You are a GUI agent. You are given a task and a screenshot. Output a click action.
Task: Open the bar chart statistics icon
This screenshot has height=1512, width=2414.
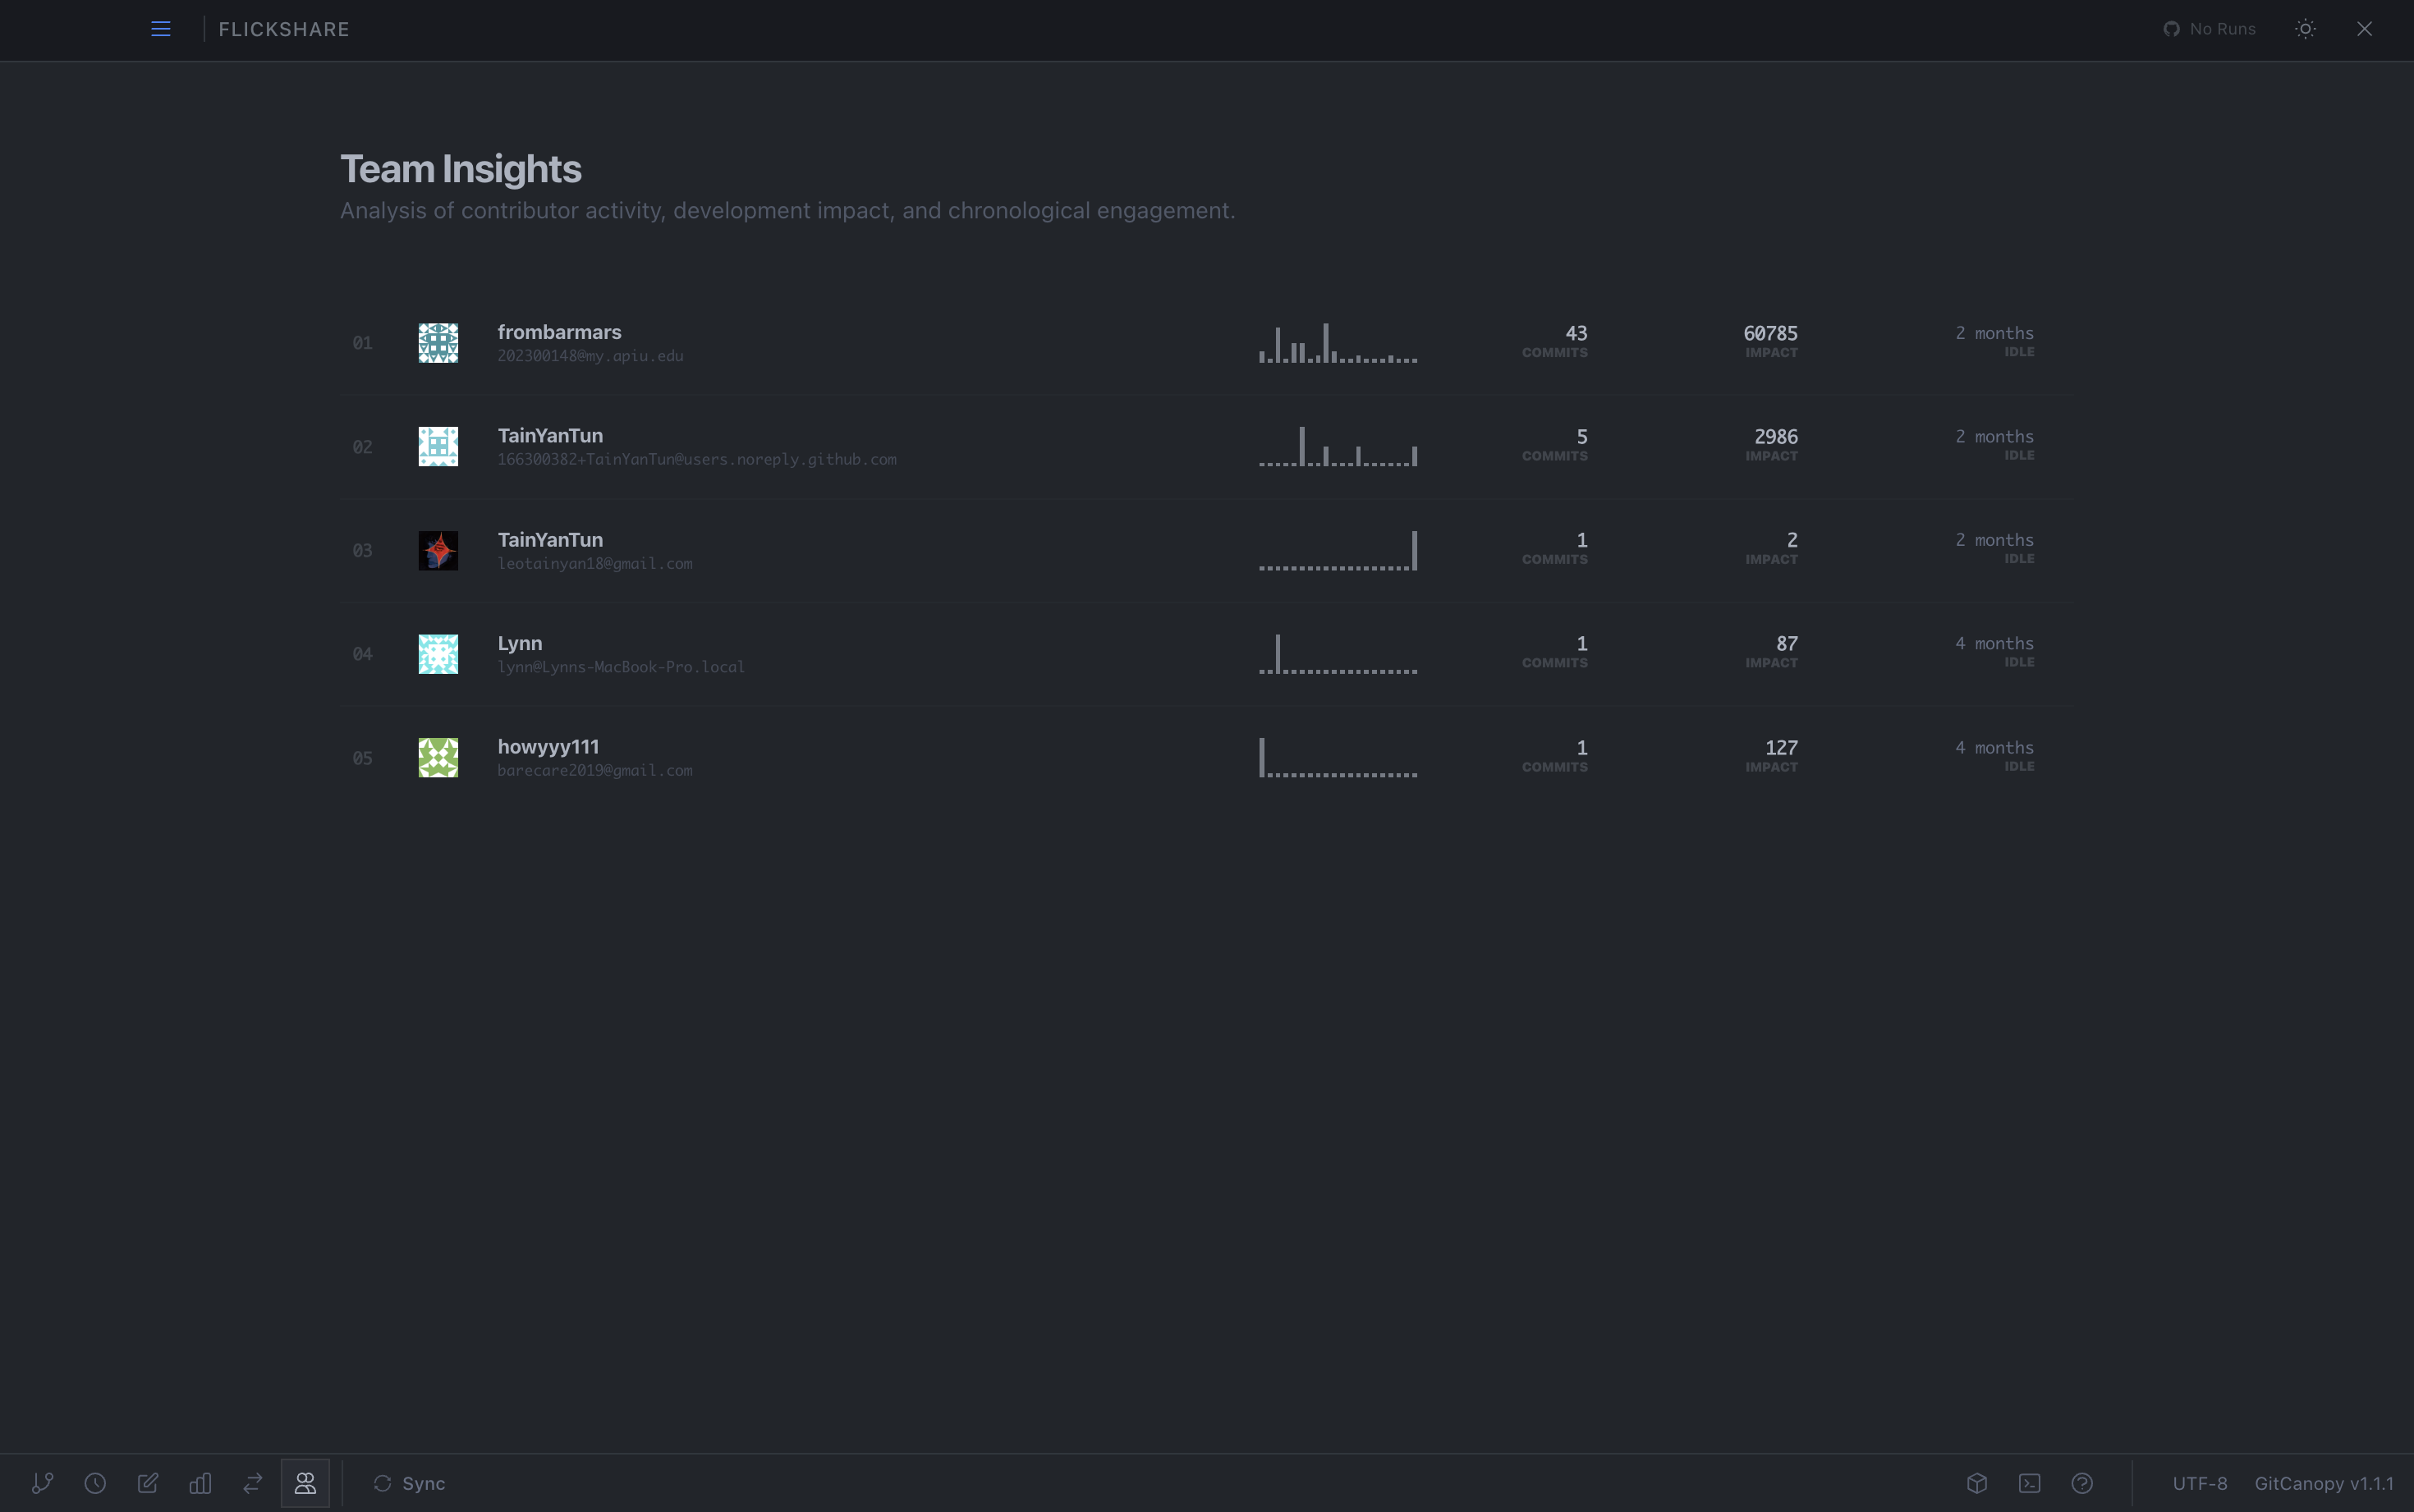pos(200,1483)
